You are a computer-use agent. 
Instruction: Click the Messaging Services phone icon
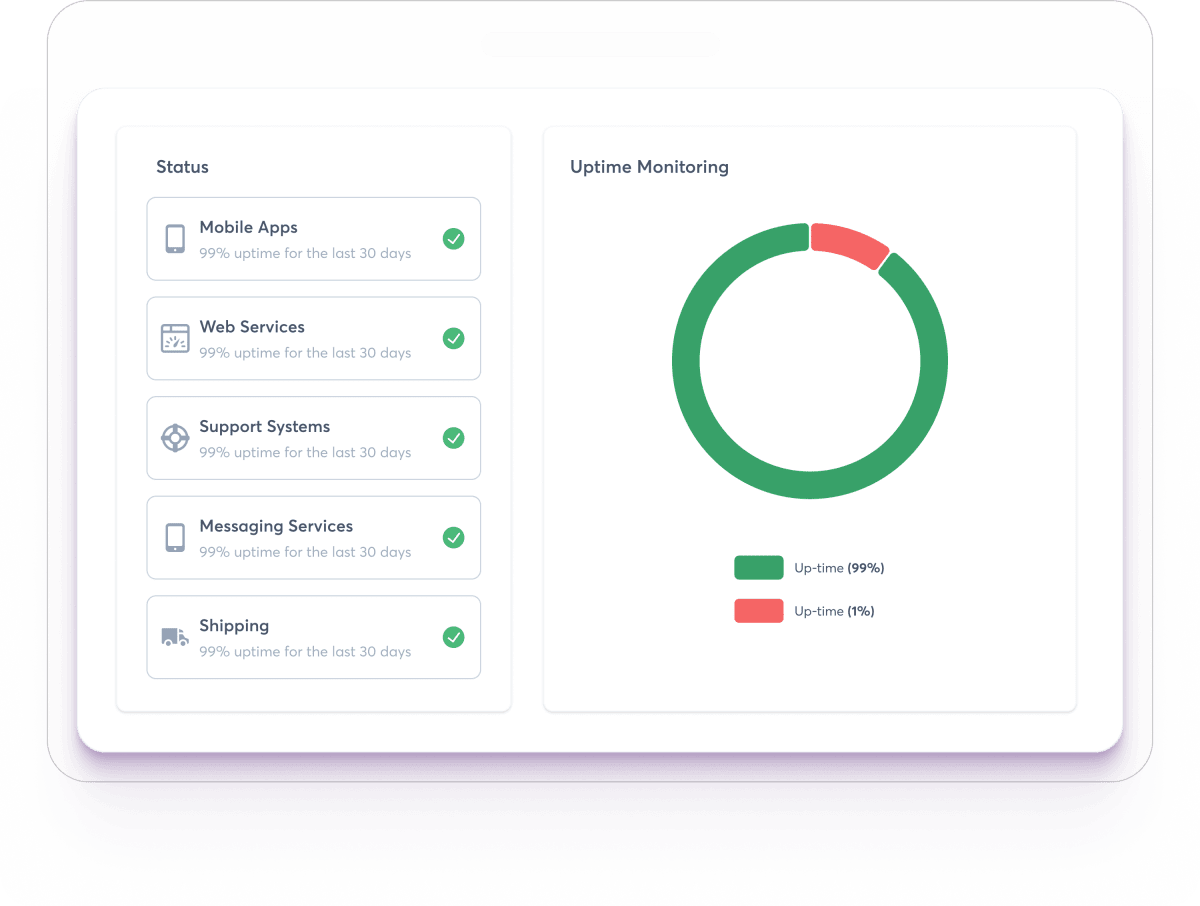coord(175,537)
